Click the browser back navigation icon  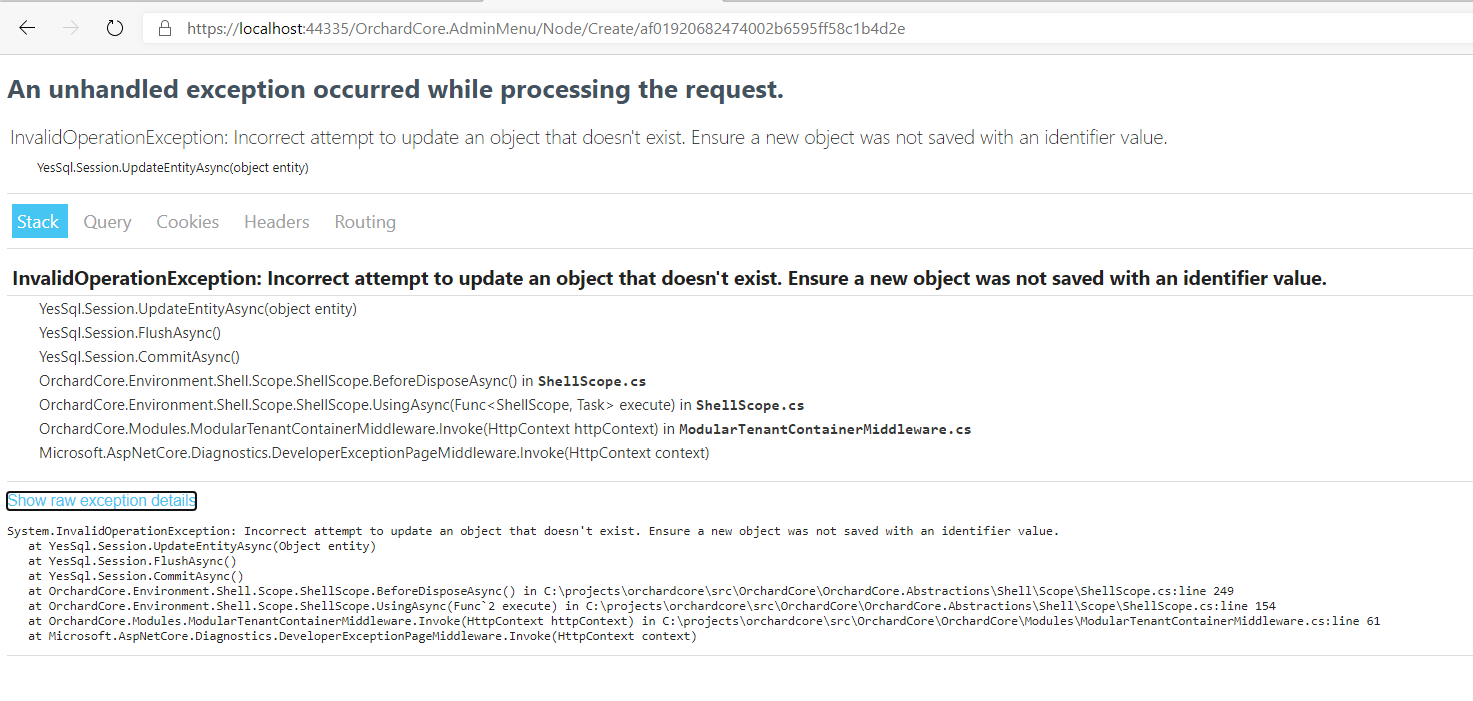coord(26,28)
